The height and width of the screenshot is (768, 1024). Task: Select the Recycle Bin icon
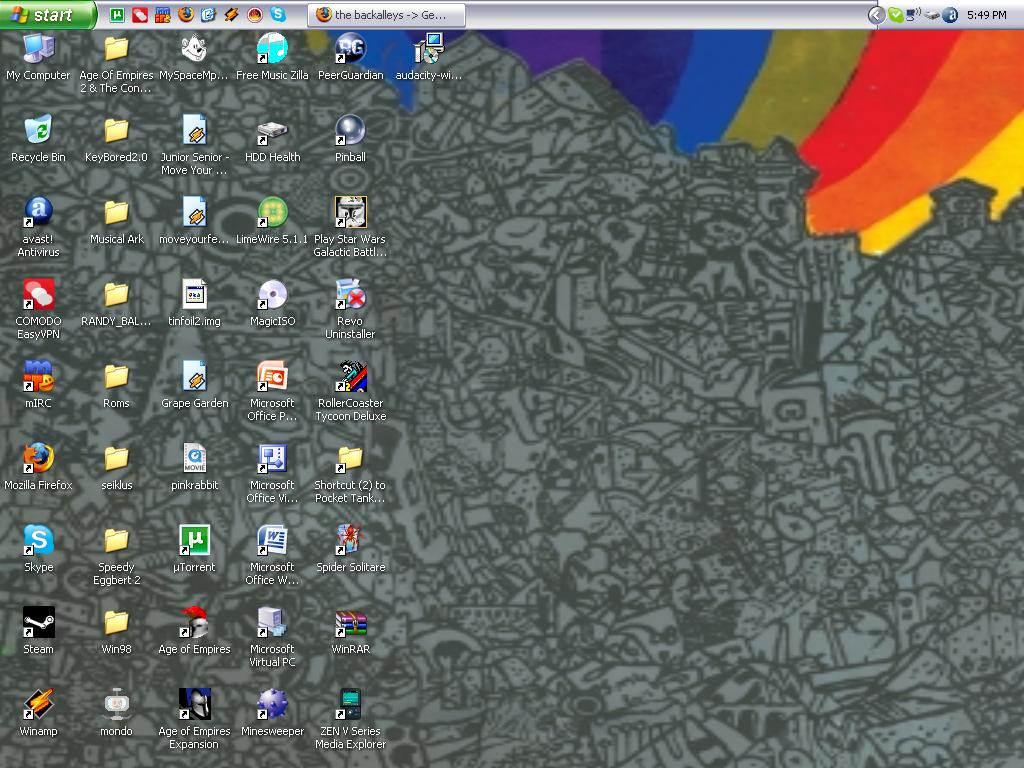coord(38,130)
